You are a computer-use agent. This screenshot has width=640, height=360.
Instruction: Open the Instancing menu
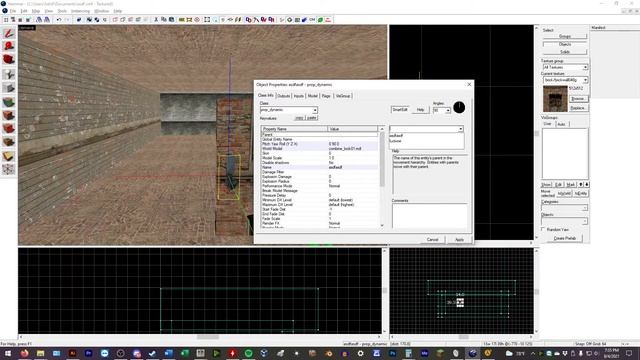pyautogui.click(x=80, y=11)
